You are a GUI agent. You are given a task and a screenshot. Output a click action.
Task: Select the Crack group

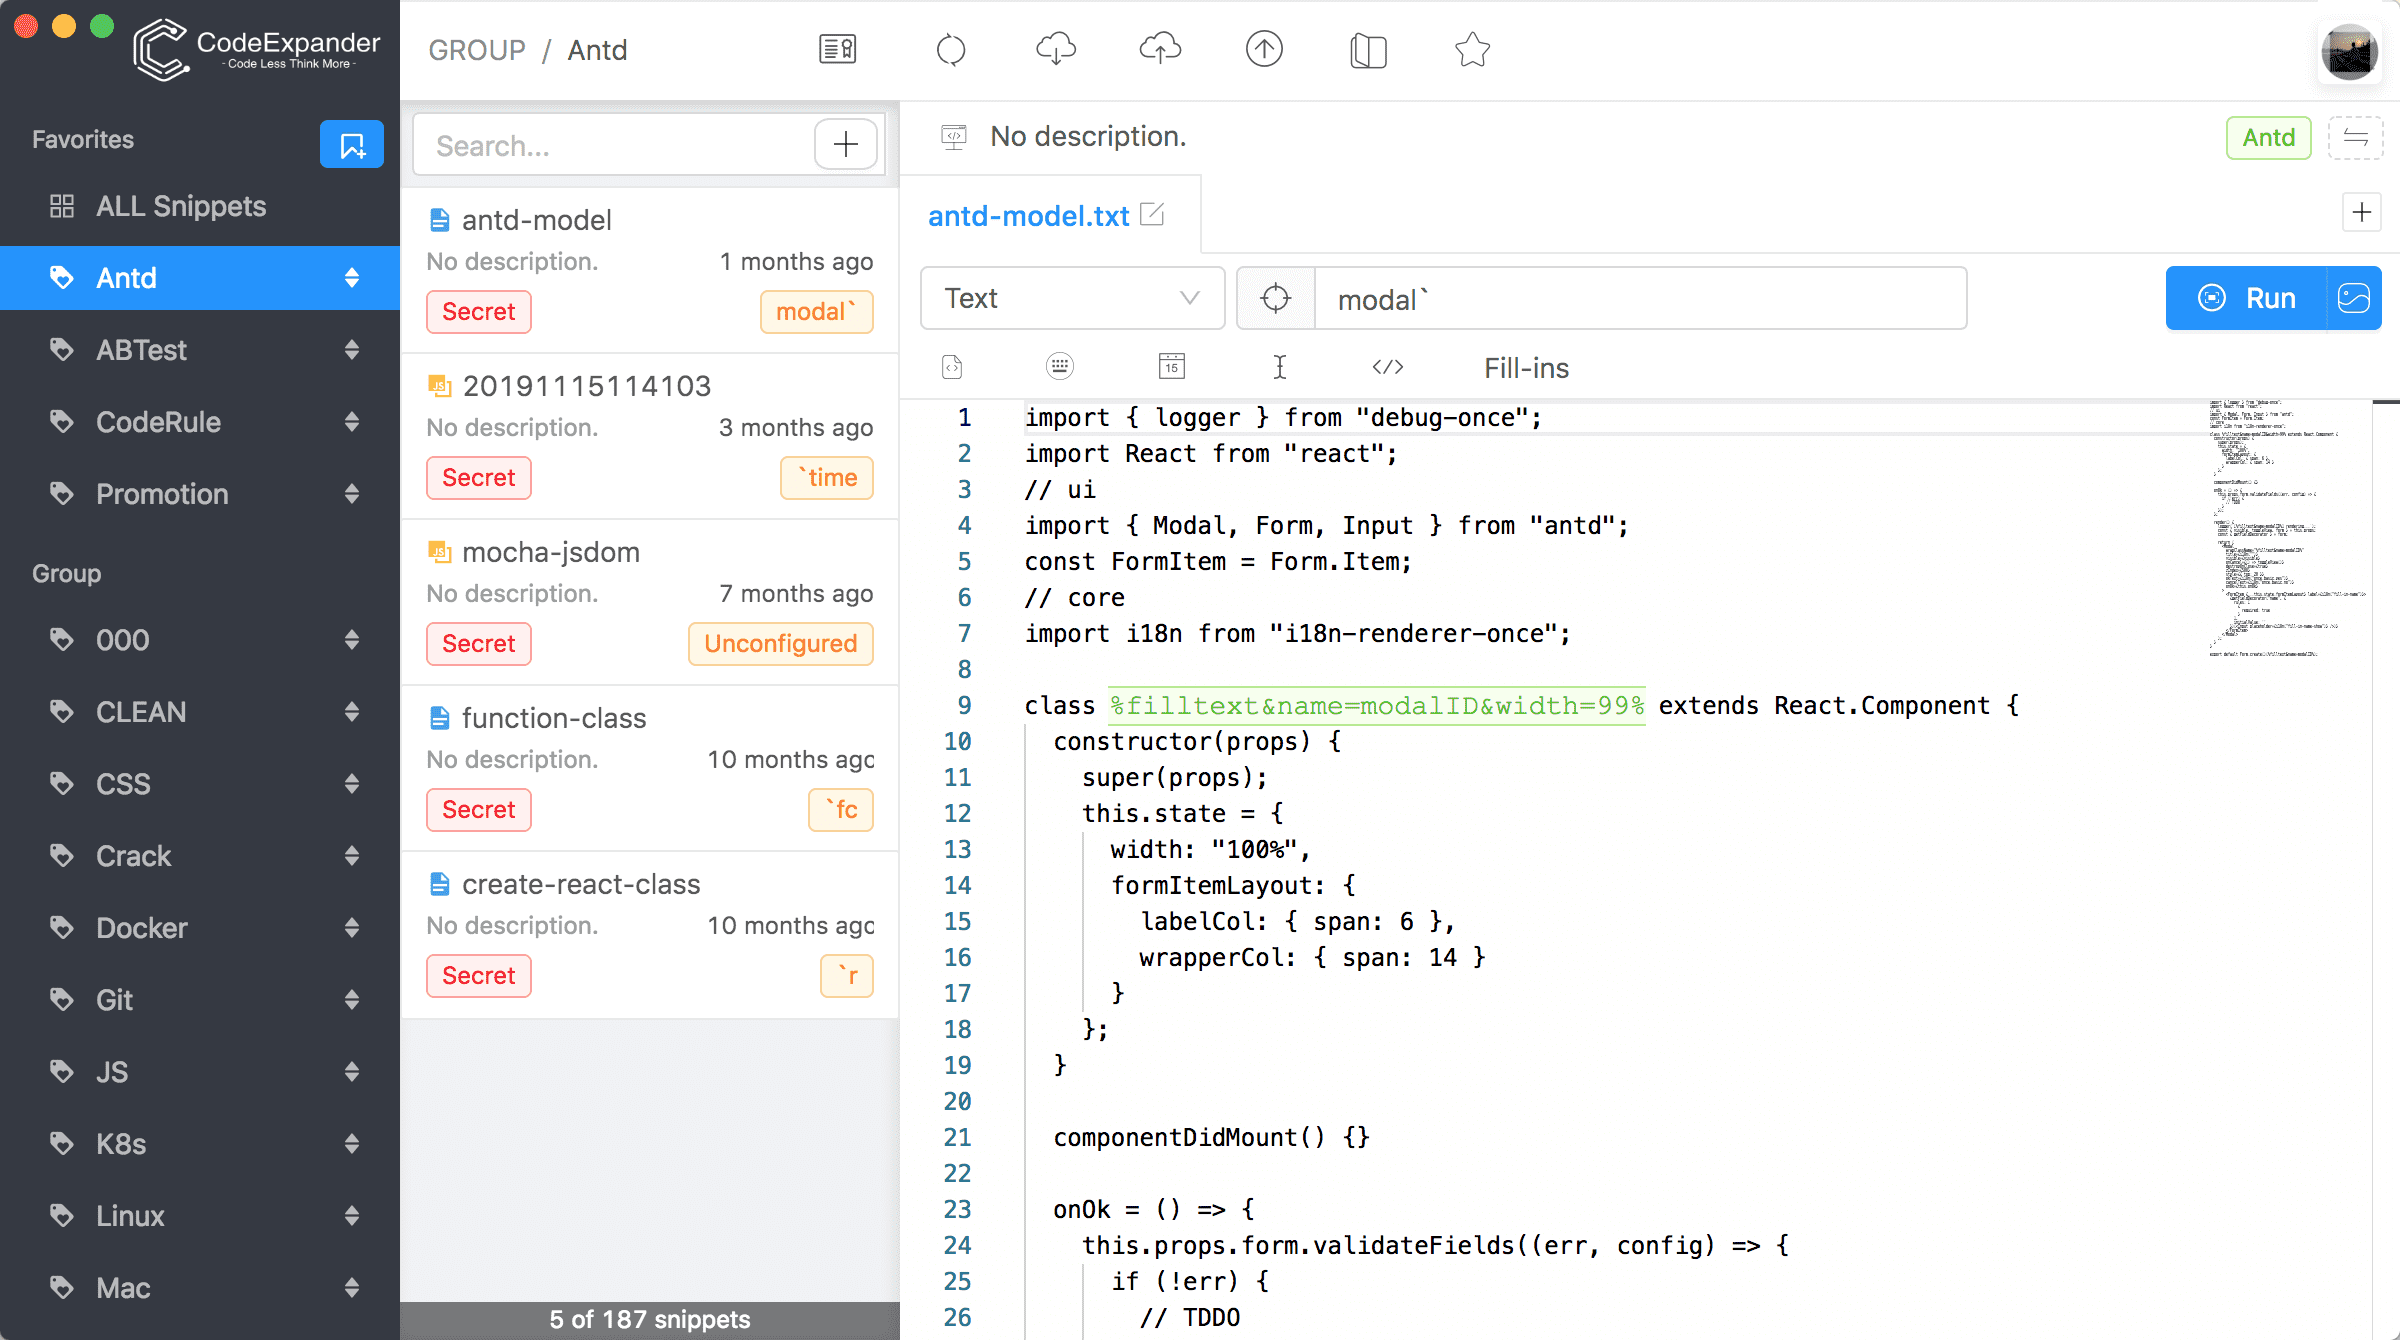click(200, 856)
